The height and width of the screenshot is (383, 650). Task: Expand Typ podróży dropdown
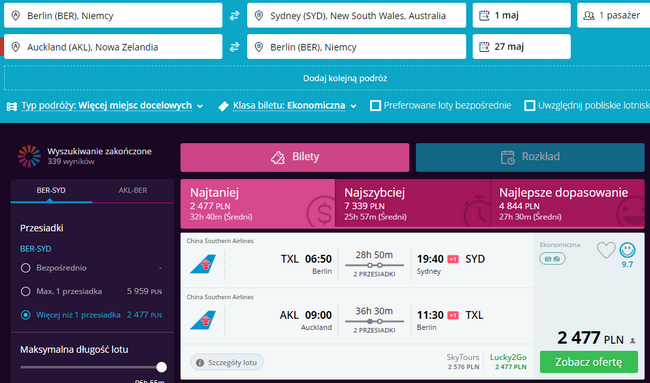tap(105, 106)
